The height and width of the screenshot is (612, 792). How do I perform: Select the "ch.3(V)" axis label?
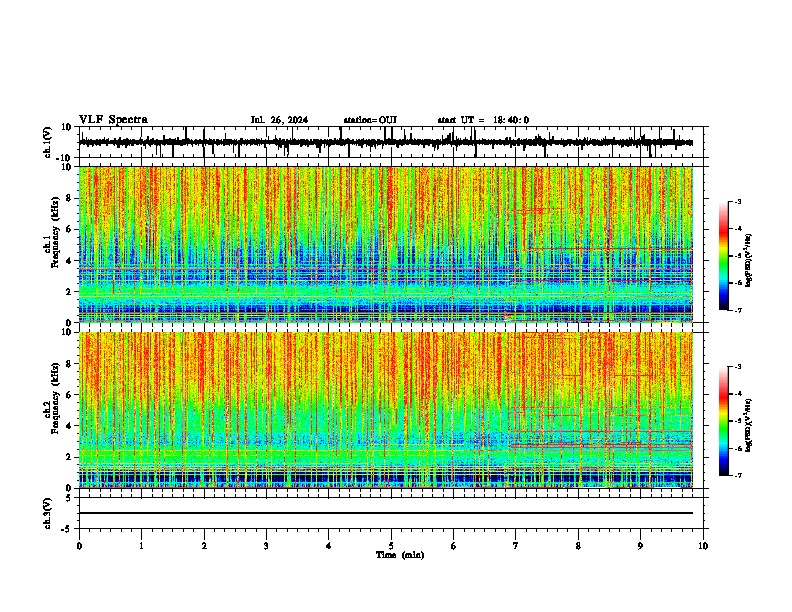tap(48, 513)
